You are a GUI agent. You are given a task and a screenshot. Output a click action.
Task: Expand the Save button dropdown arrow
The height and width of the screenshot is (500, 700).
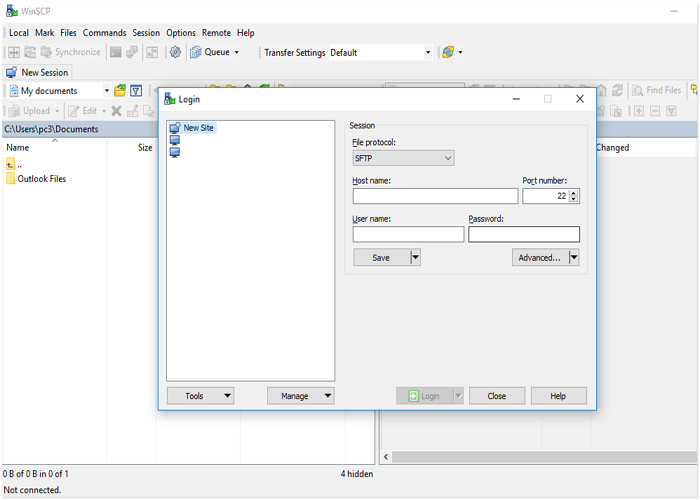[416, 258]
